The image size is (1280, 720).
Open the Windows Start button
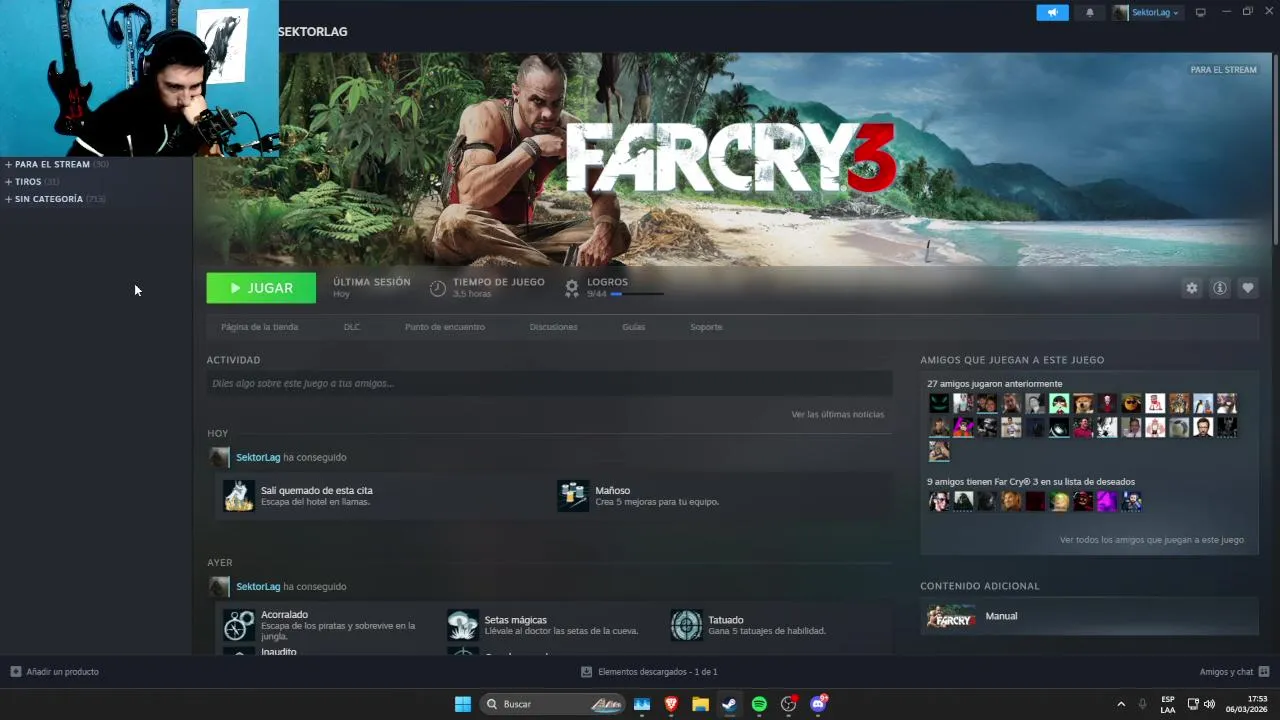(x=463, y=704)
